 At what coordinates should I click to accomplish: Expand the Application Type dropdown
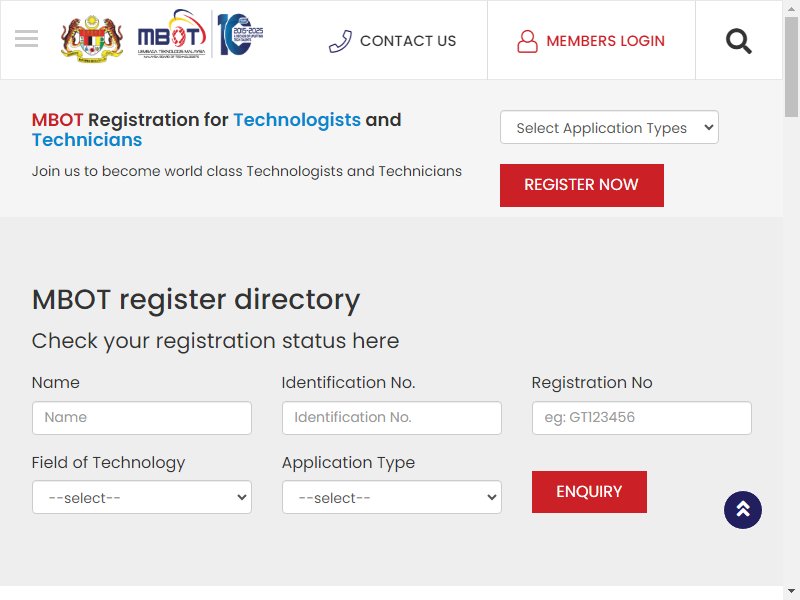[392, 497]
